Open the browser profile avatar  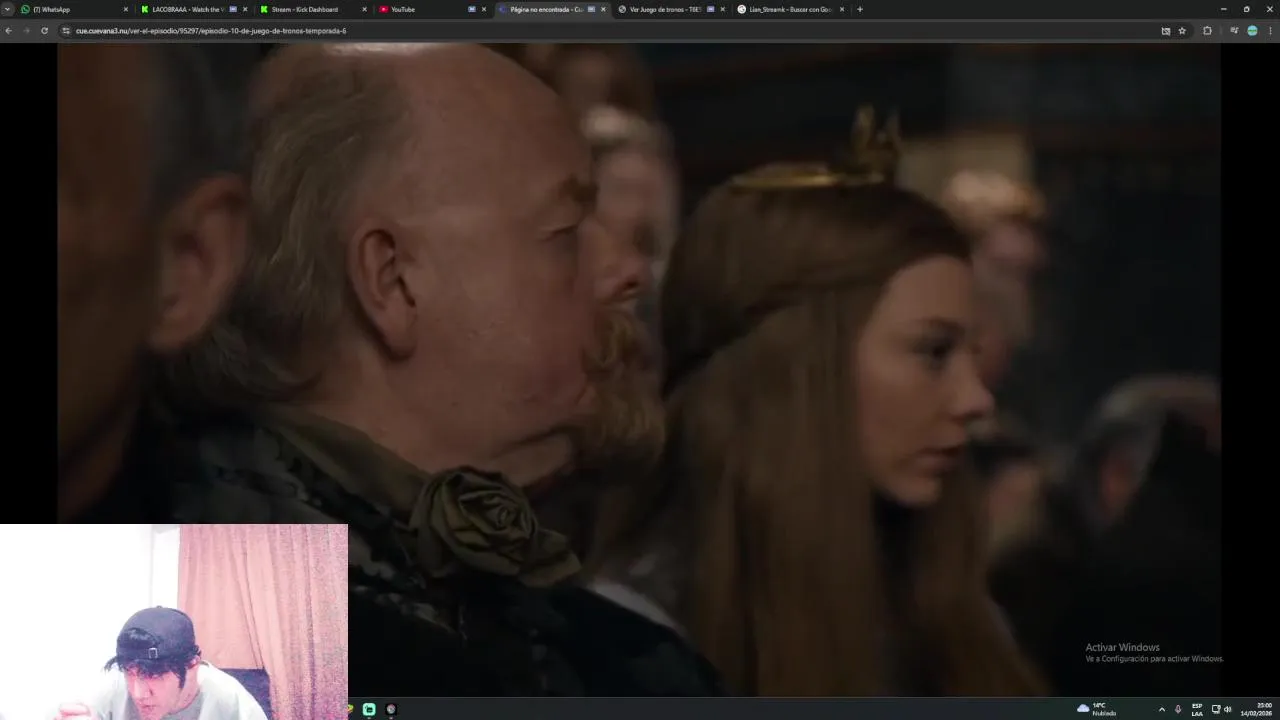point(1252,31)
